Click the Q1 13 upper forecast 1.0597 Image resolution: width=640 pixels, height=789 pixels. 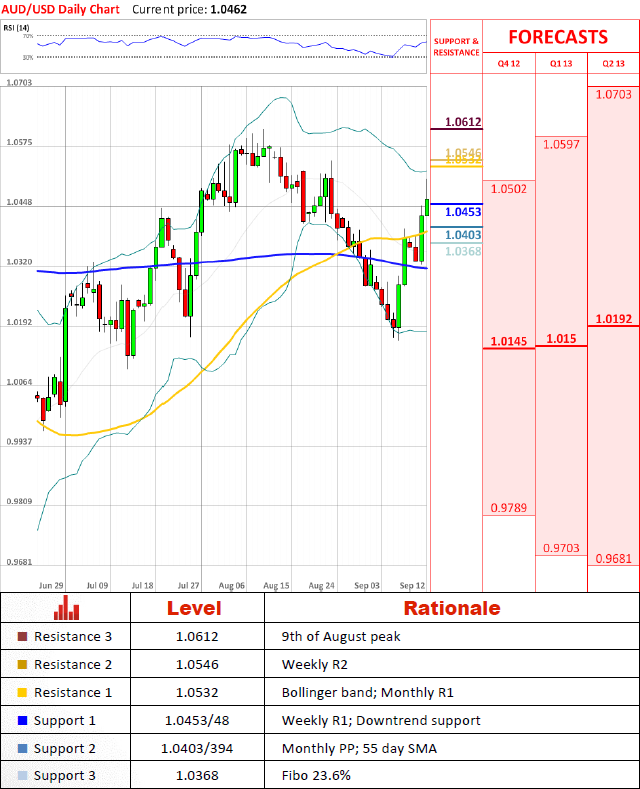click(561, 145)
